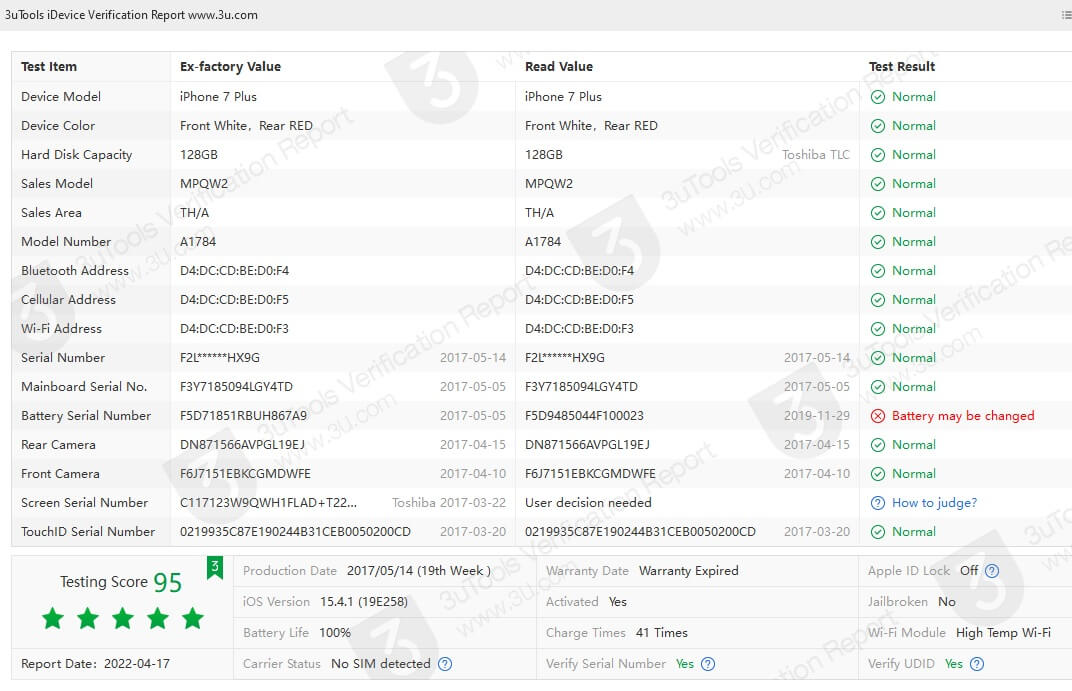This screenshot has width=1072, height=691.
Task: Click the question icon beside How to judge
Action: 878,503
